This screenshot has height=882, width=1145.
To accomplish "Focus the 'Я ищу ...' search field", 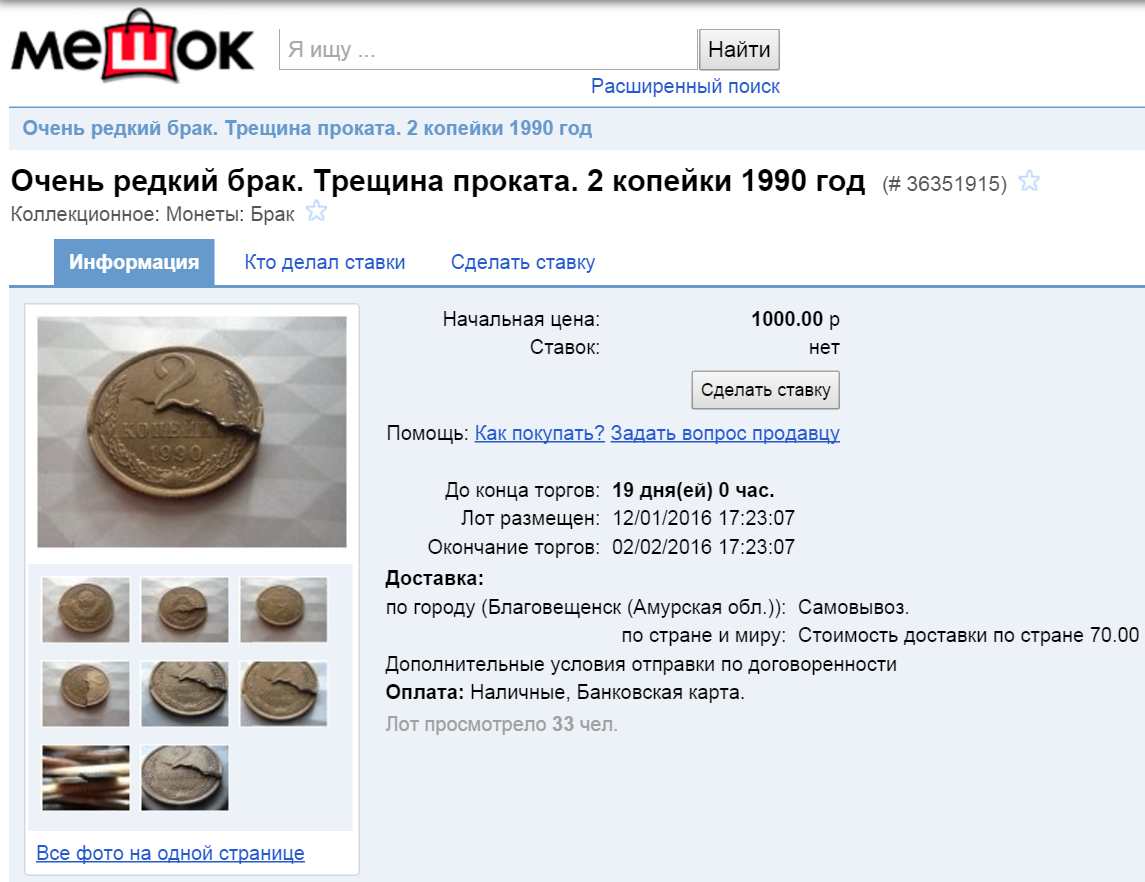I will tap(488, 50).
